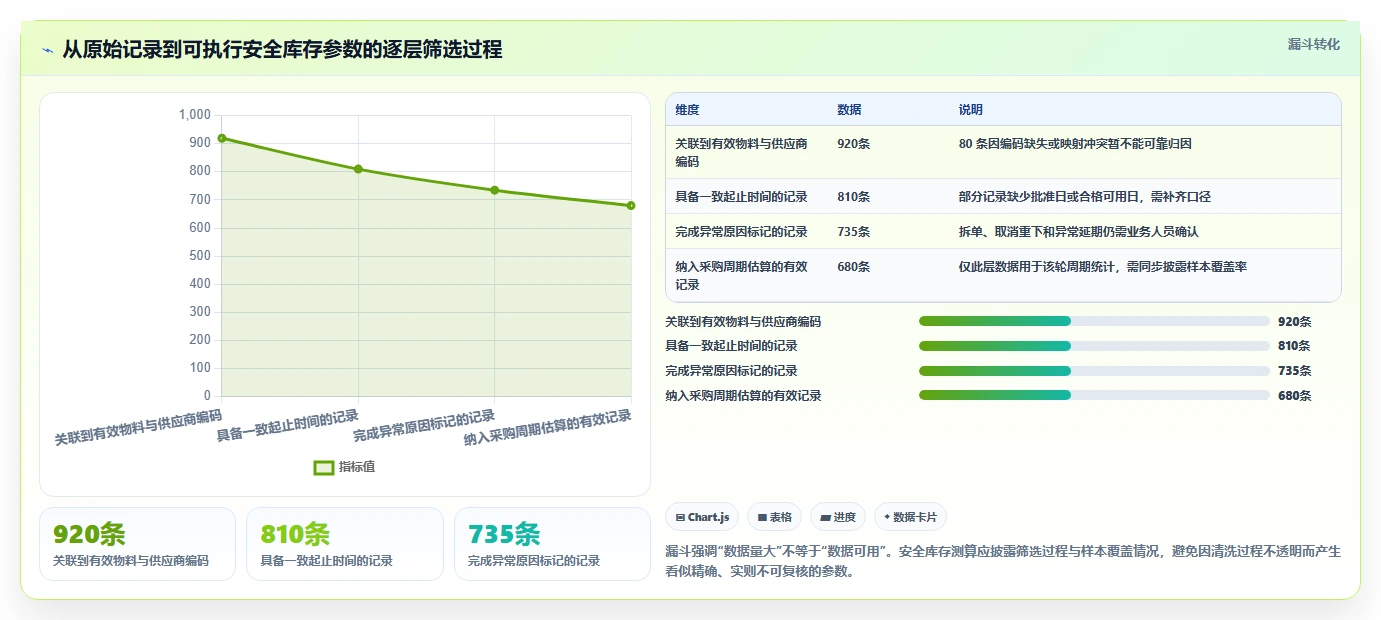This screenshot has height=620, width=1381.
Task: Select the Chart.js tag
Action: [x=702, y=517]
